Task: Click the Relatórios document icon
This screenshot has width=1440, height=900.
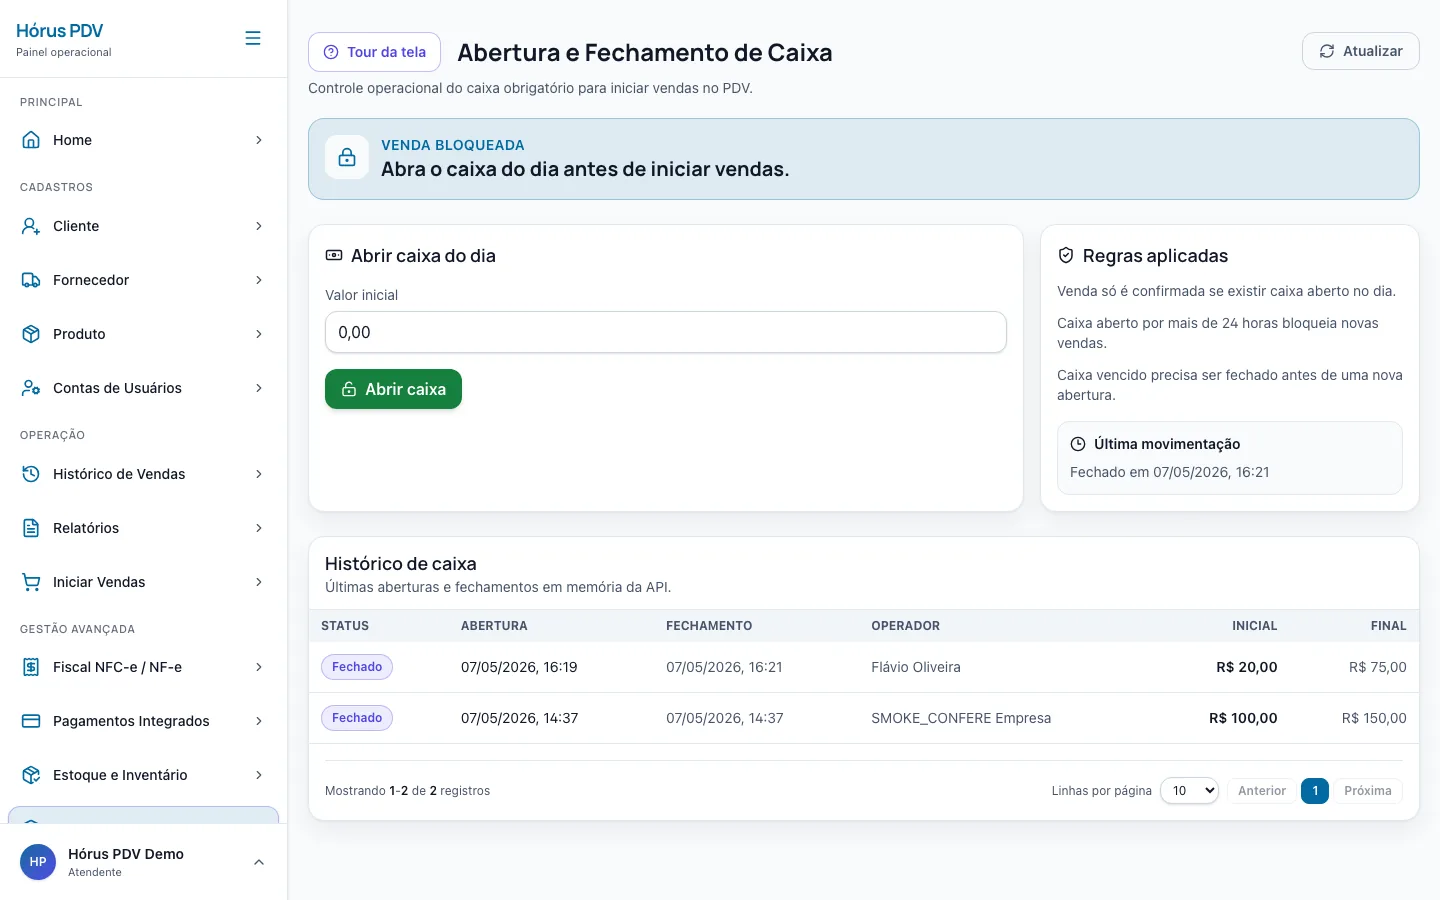Action: 31,528
